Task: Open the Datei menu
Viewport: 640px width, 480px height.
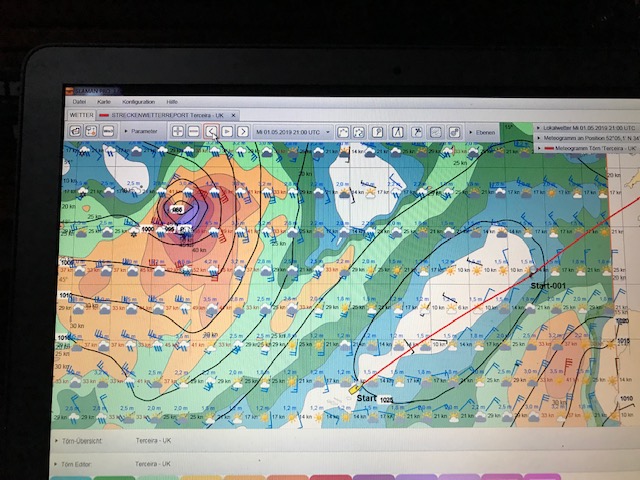Action: coord(79,102)
